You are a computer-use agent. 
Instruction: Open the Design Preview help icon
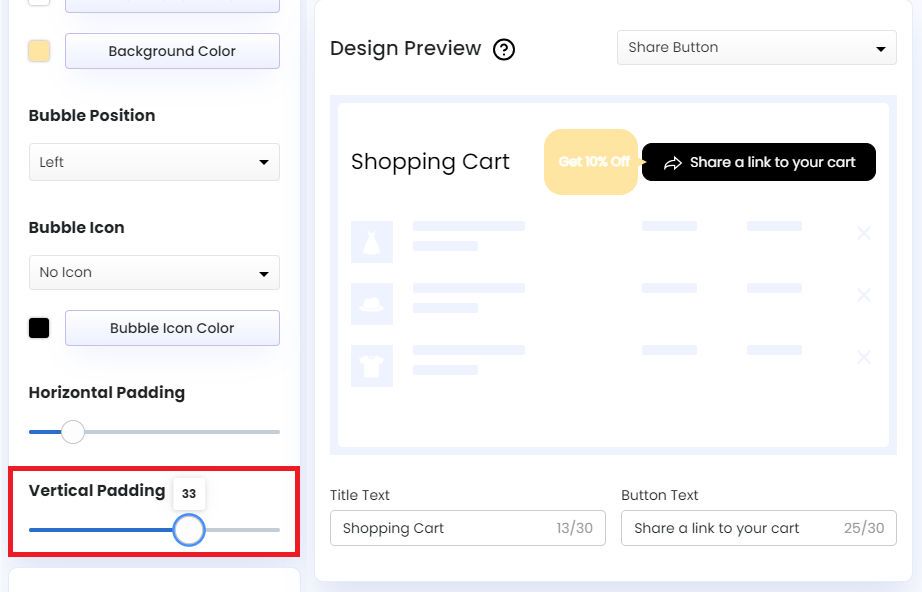click(504, 49)
